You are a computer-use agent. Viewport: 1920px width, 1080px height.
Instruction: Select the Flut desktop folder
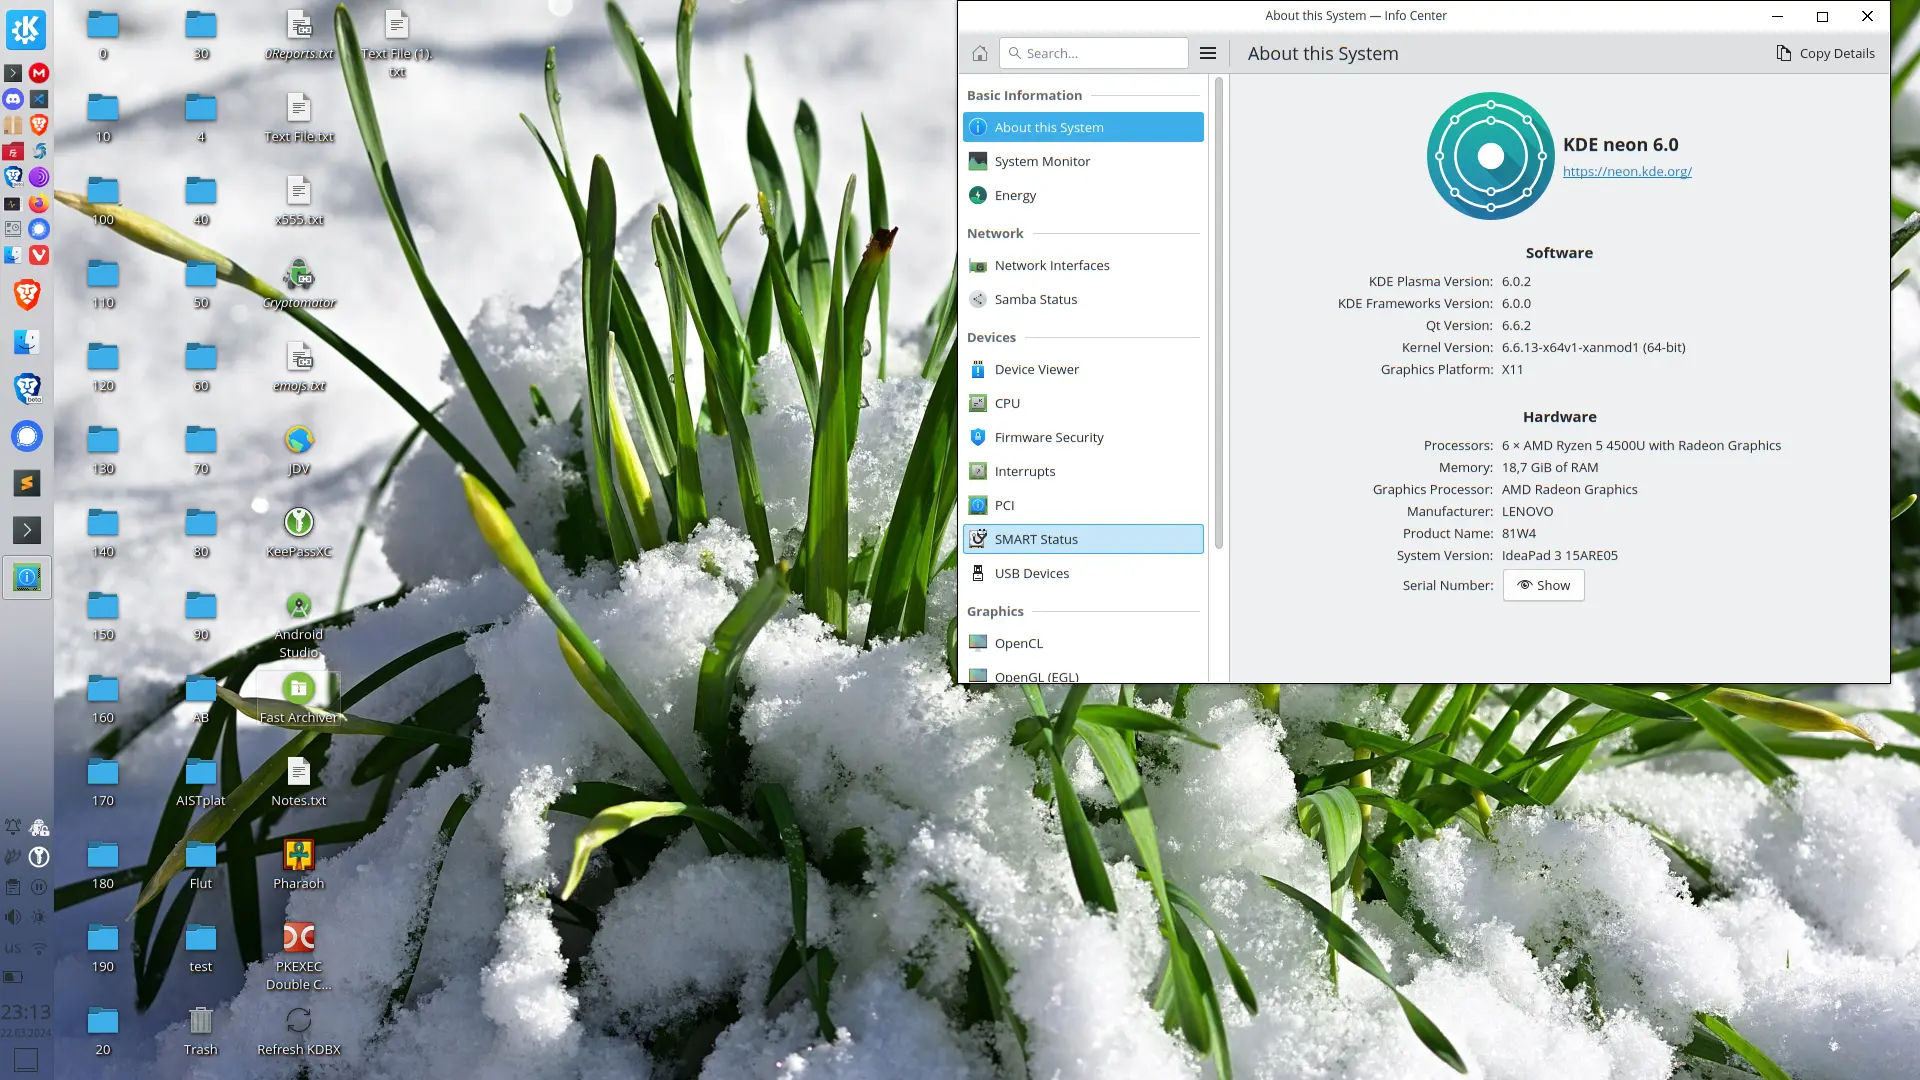pyautogui.click(x=201, y=864)
